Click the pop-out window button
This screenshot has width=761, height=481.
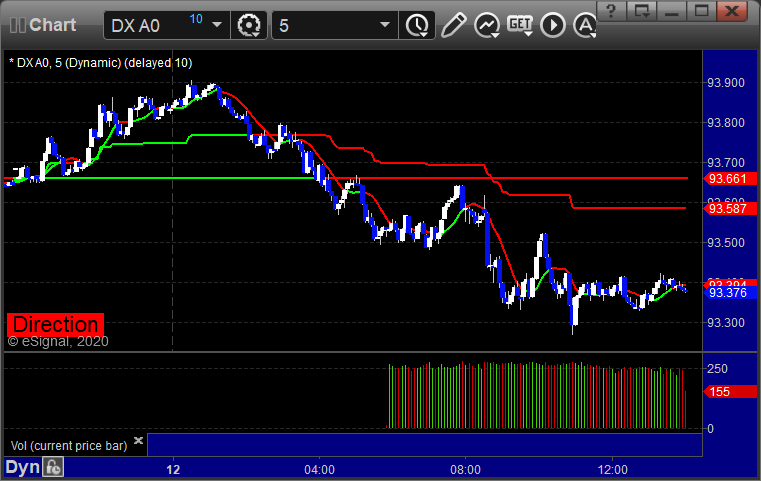coord(641,11)
